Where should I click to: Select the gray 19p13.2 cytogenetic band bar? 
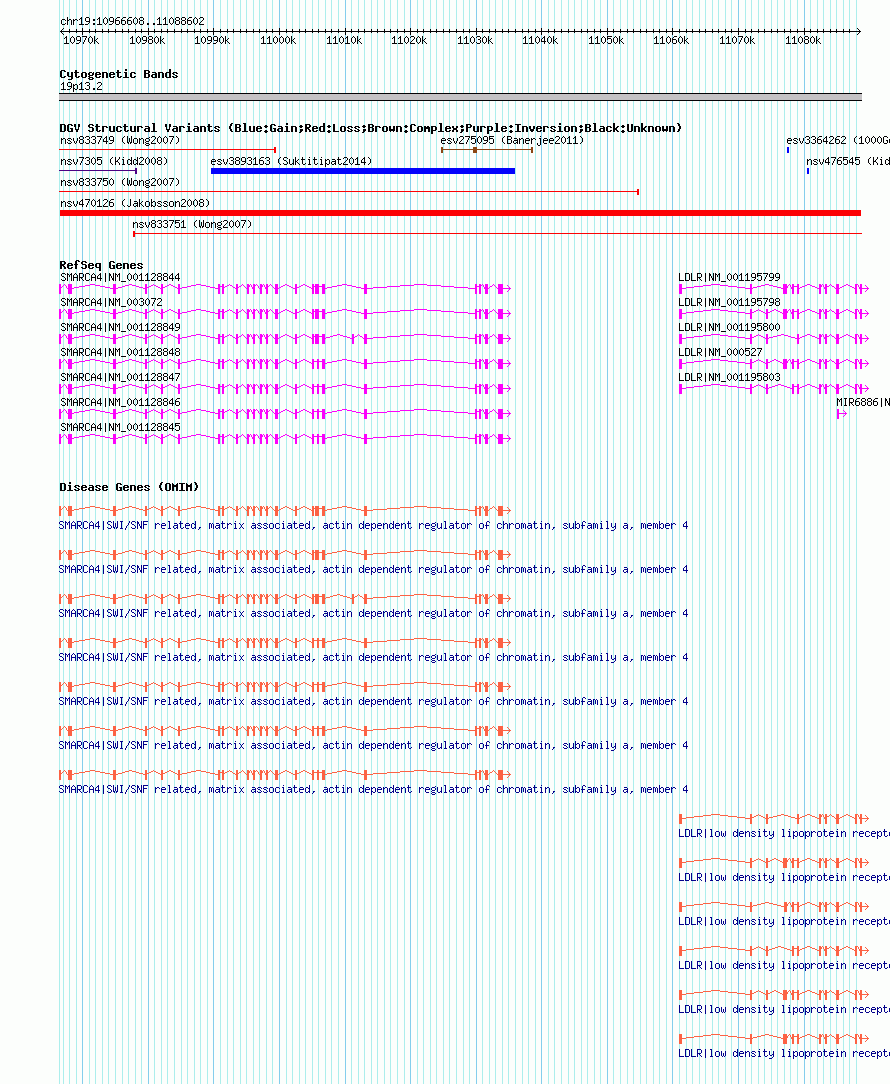click(461, 97)
